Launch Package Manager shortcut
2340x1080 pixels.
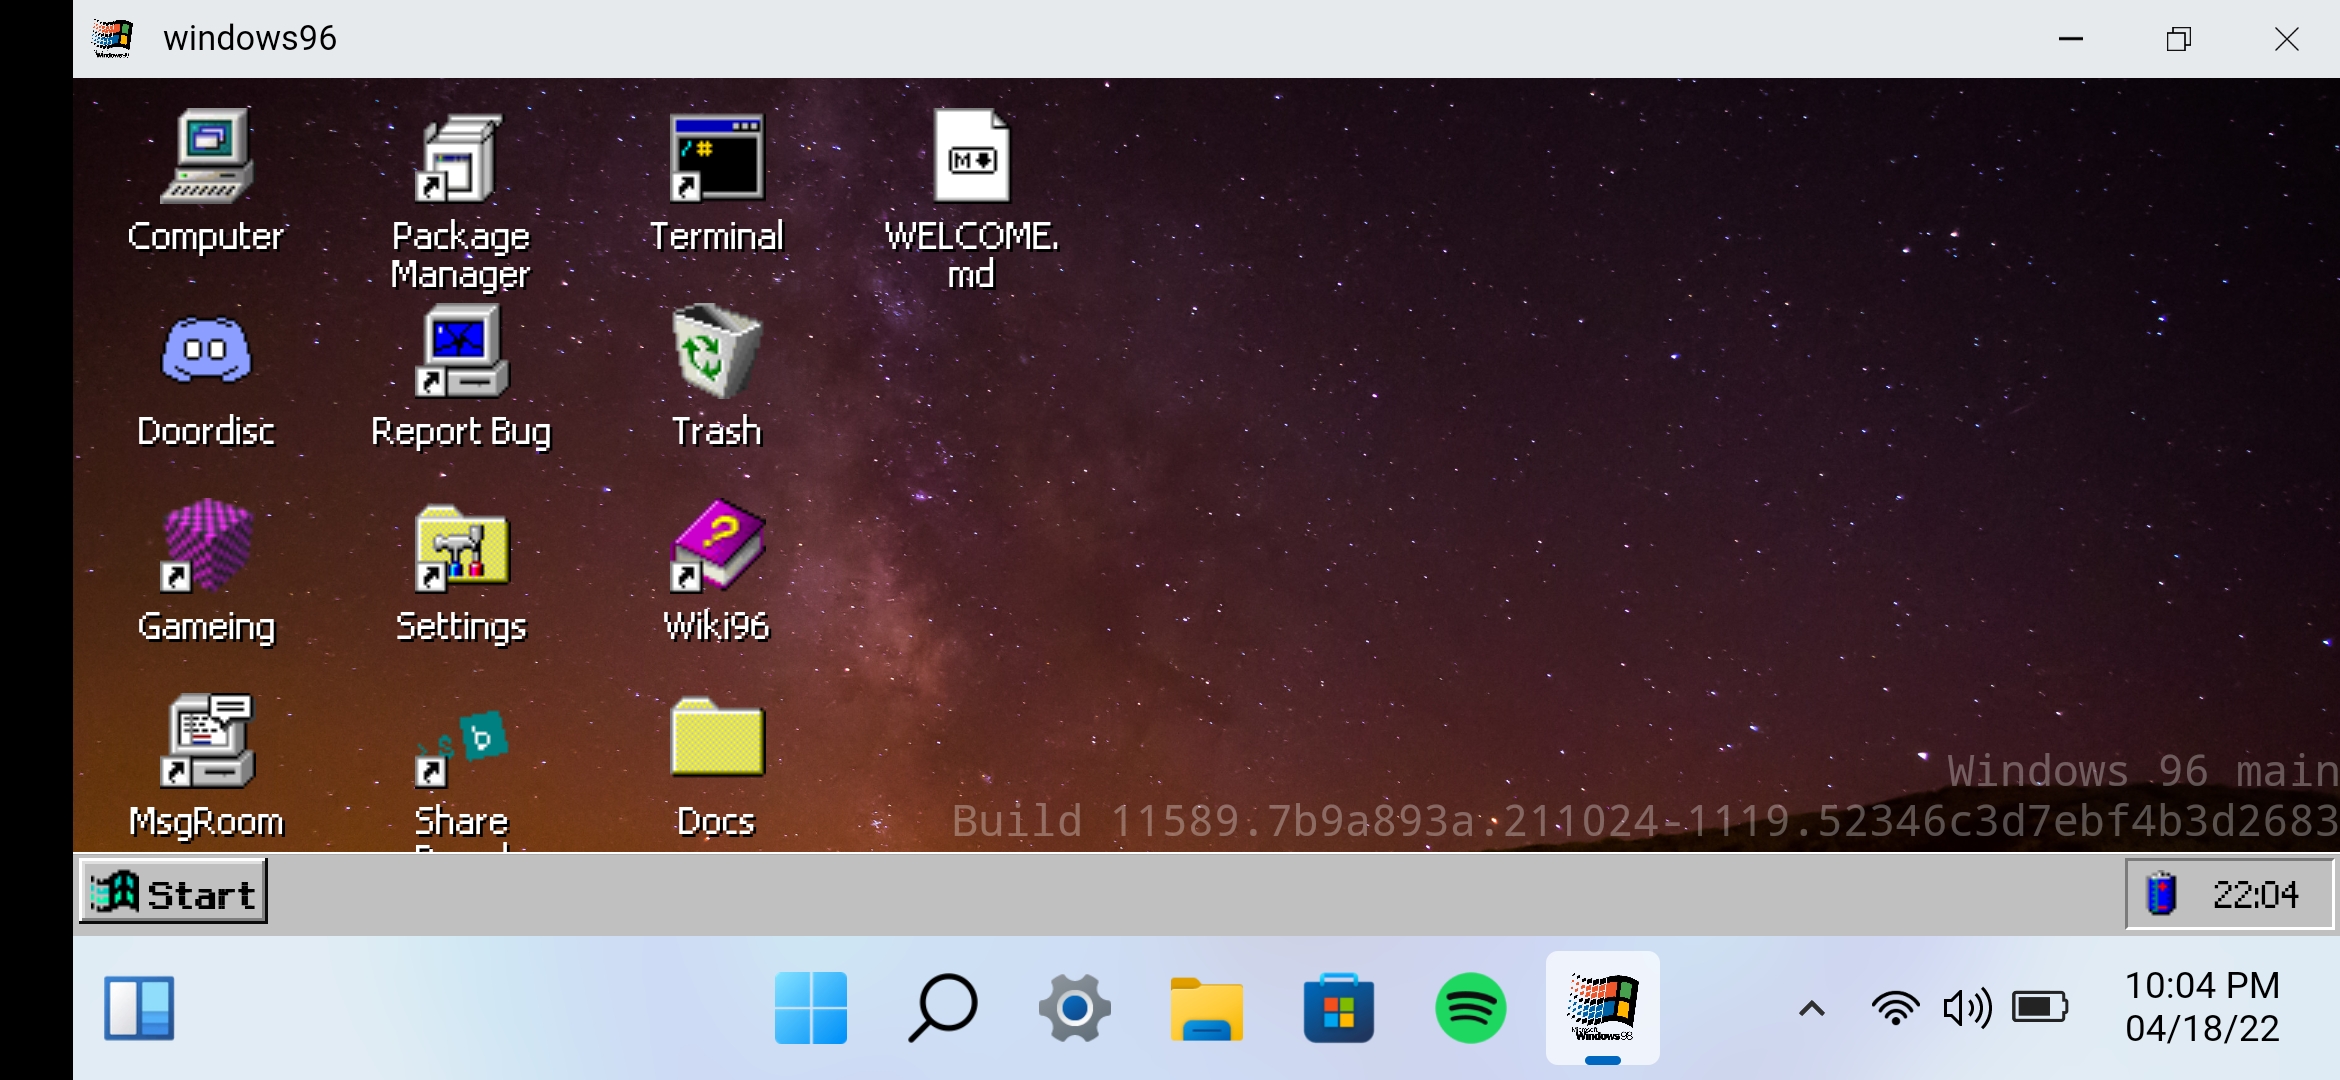(x=460, y=200)
